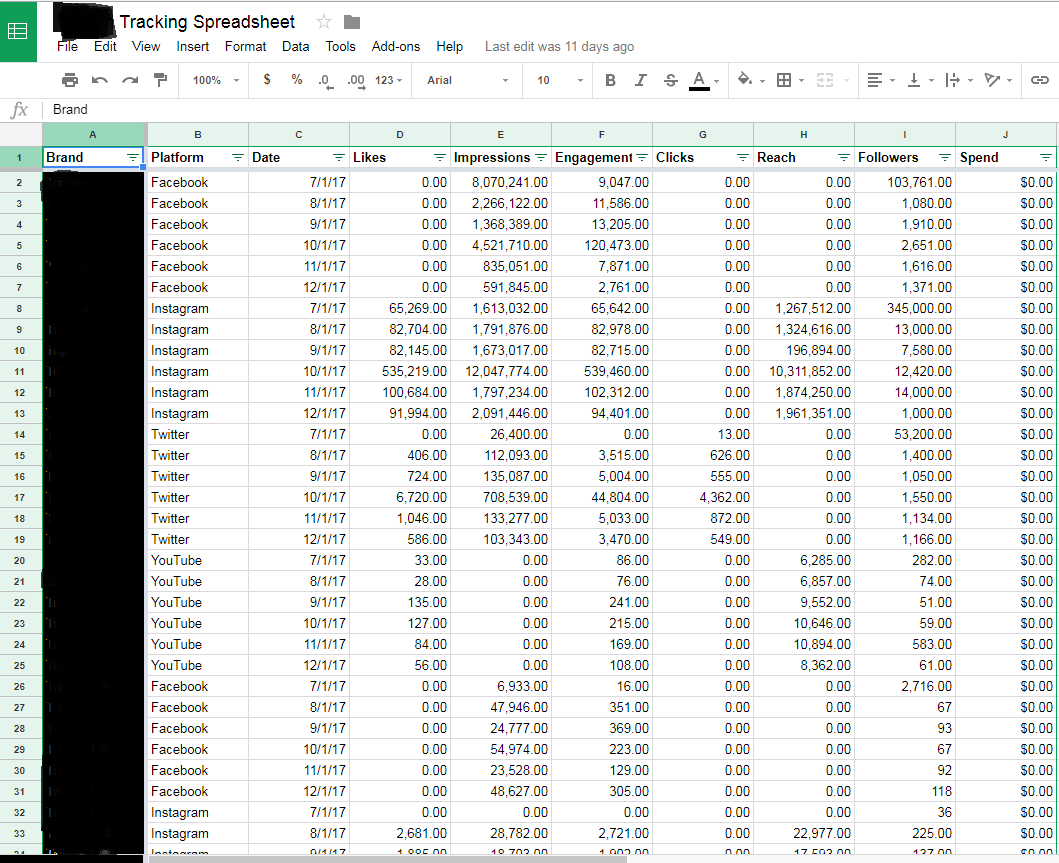Select column J header
The image size is (1059, 863).
(x=1006, y=134)
